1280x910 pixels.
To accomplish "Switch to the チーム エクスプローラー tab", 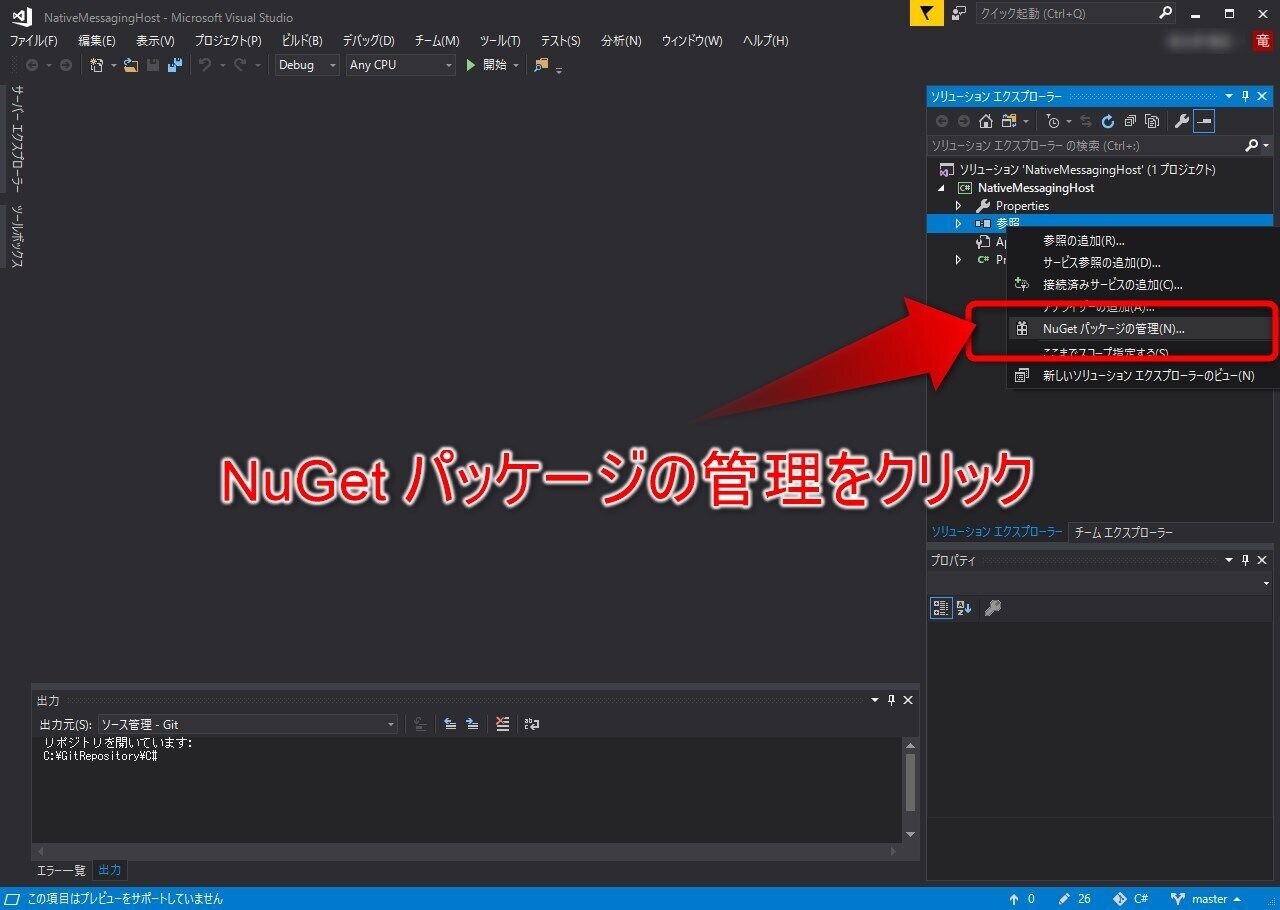I will [x=1123, y=533].
